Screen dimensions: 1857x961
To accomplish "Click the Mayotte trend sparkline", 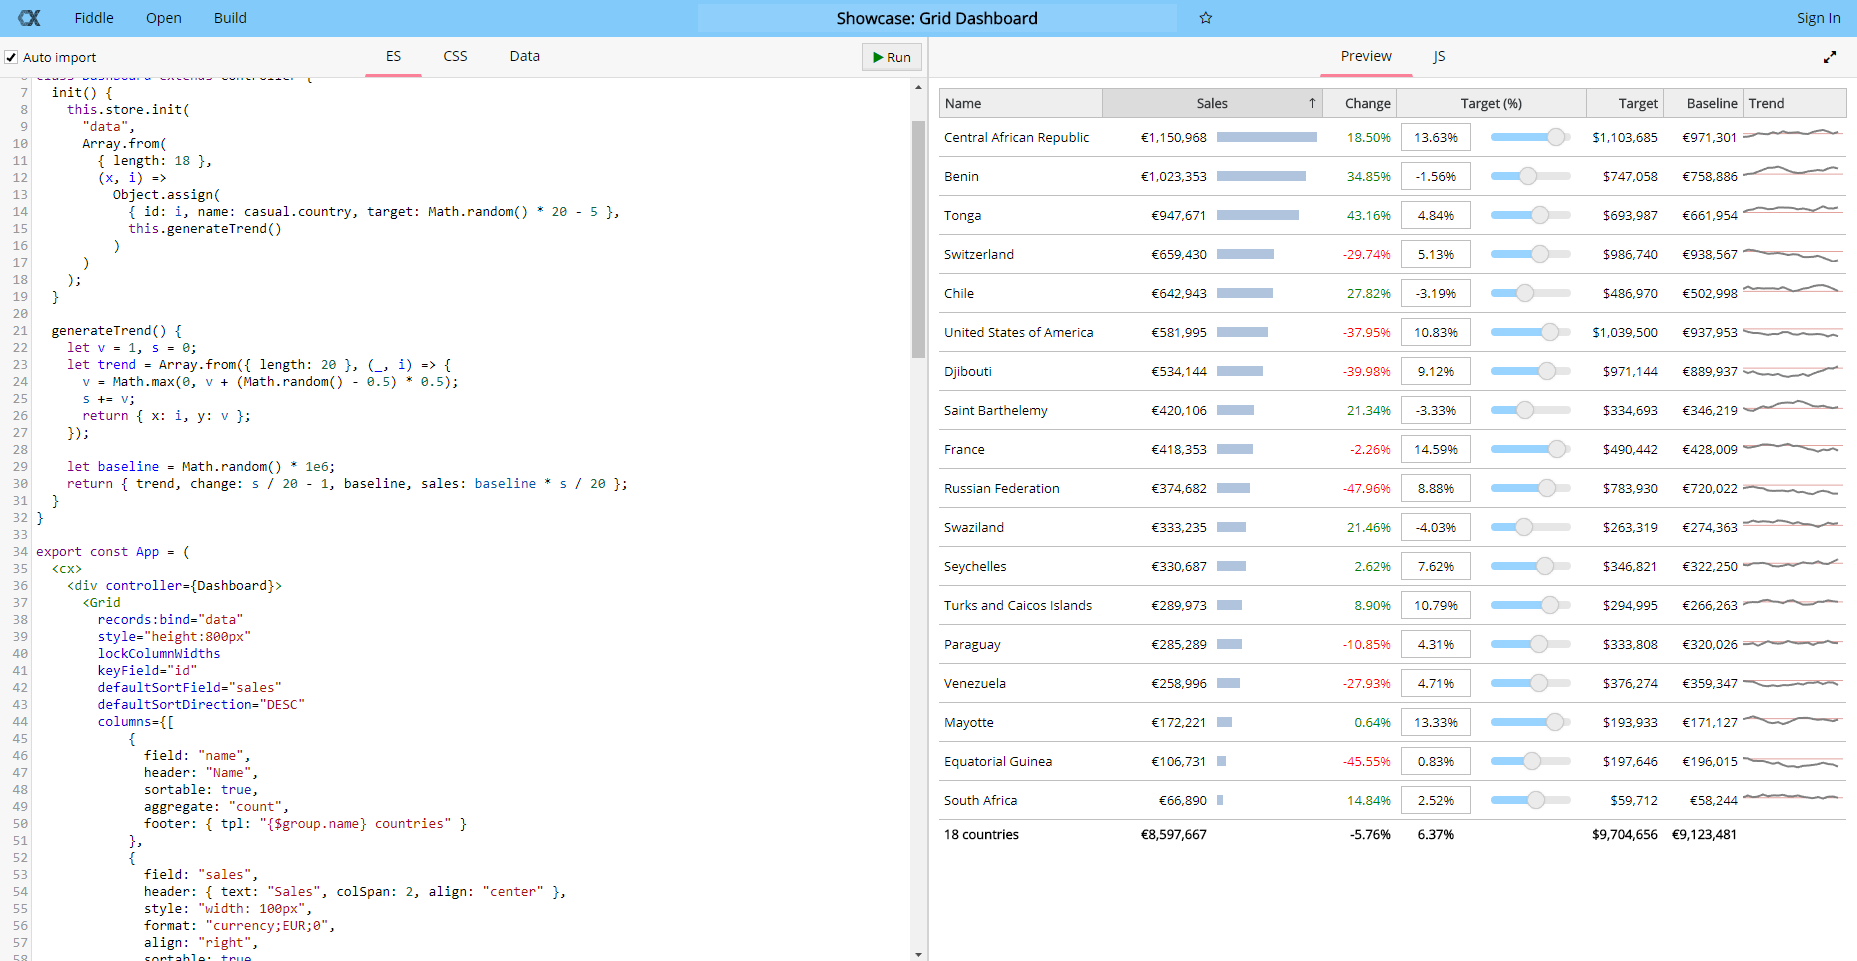I will coord(1792,722).
